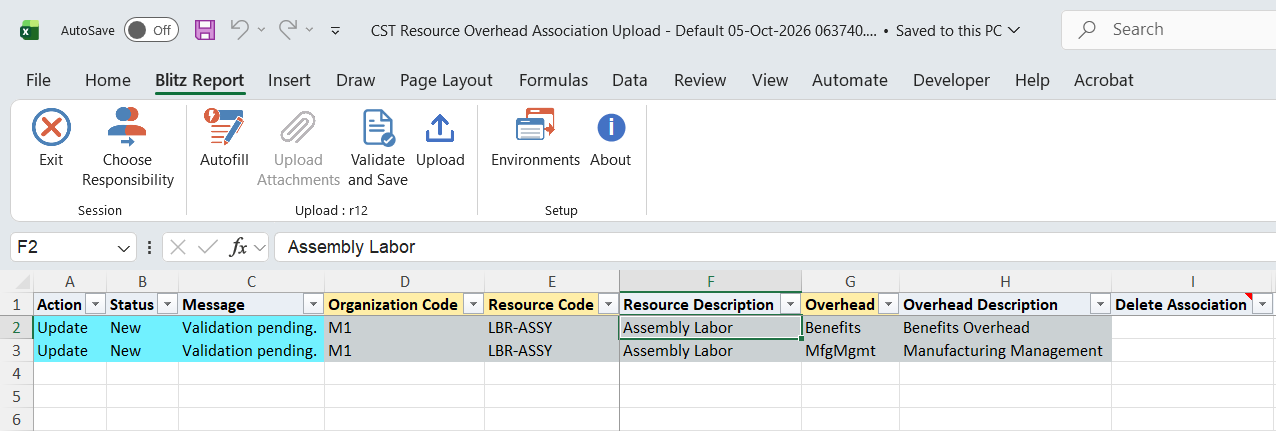Switch to the Insert tab

coord(289,80)
